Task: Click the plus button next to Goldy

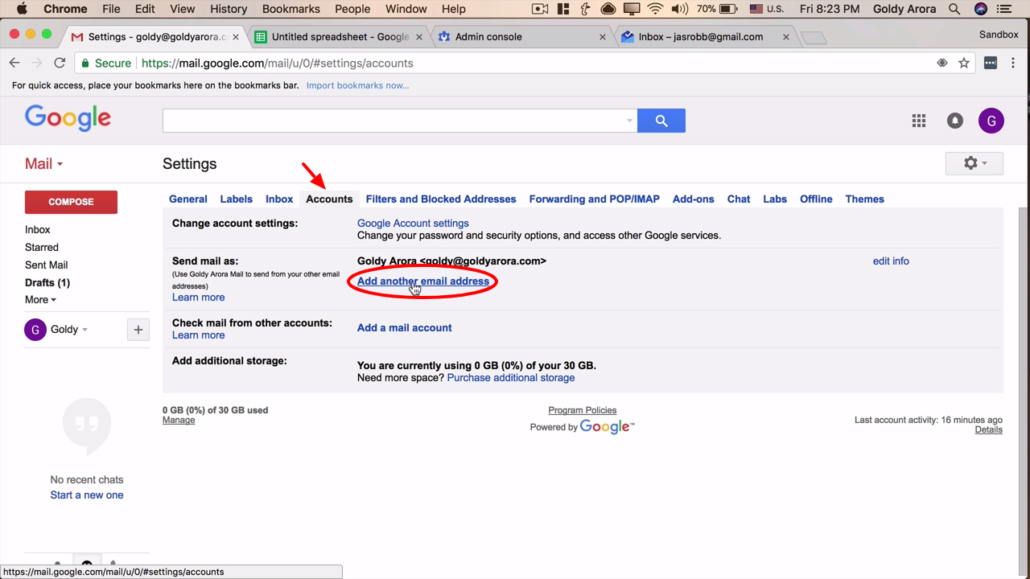Action: (138, 329)
